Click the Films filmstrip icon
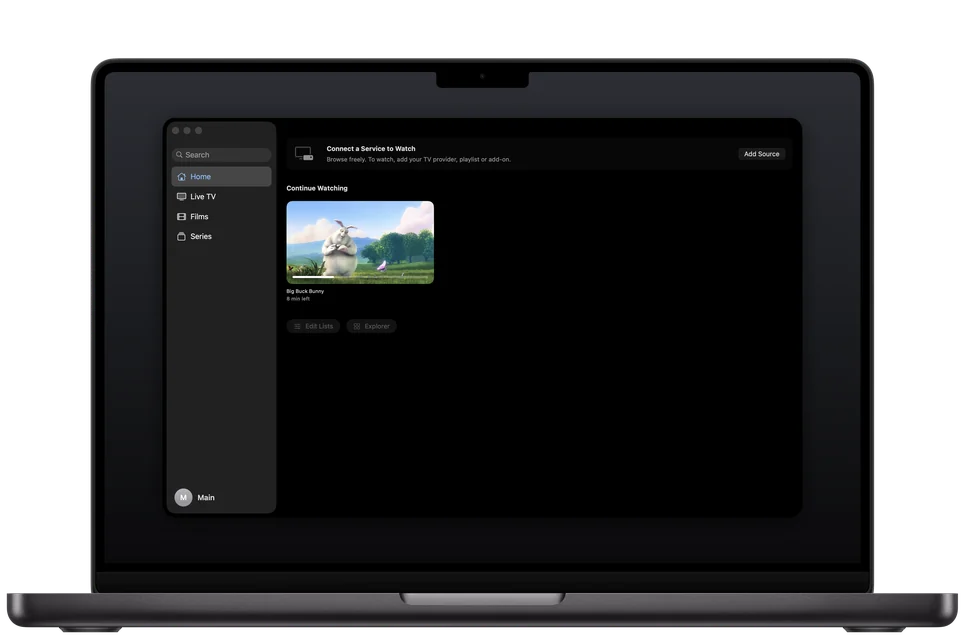Viewport: 965px width, 635px height. 182,217
